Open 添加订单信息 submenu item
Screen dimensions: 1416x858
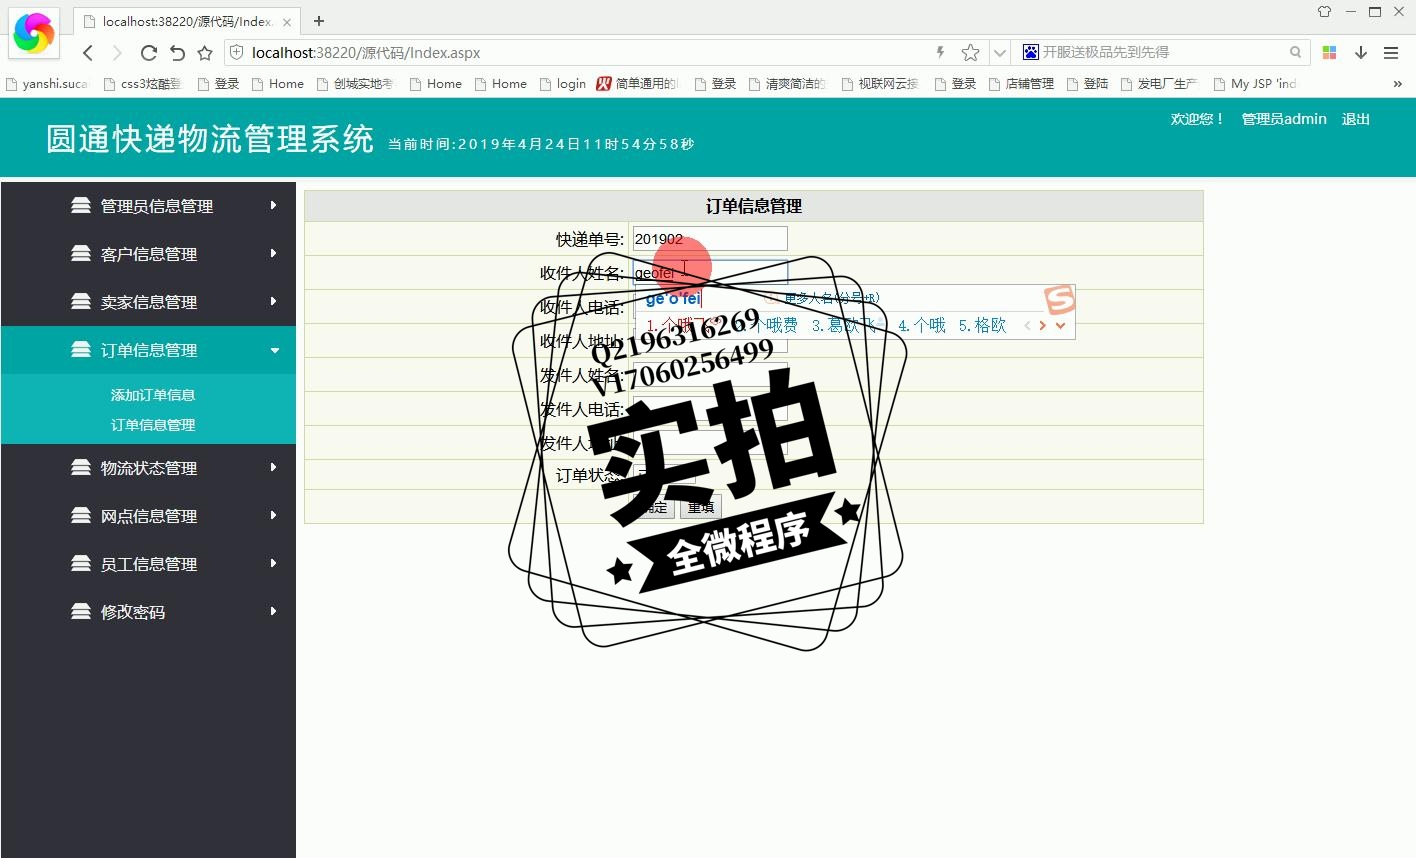coord(153,395)
